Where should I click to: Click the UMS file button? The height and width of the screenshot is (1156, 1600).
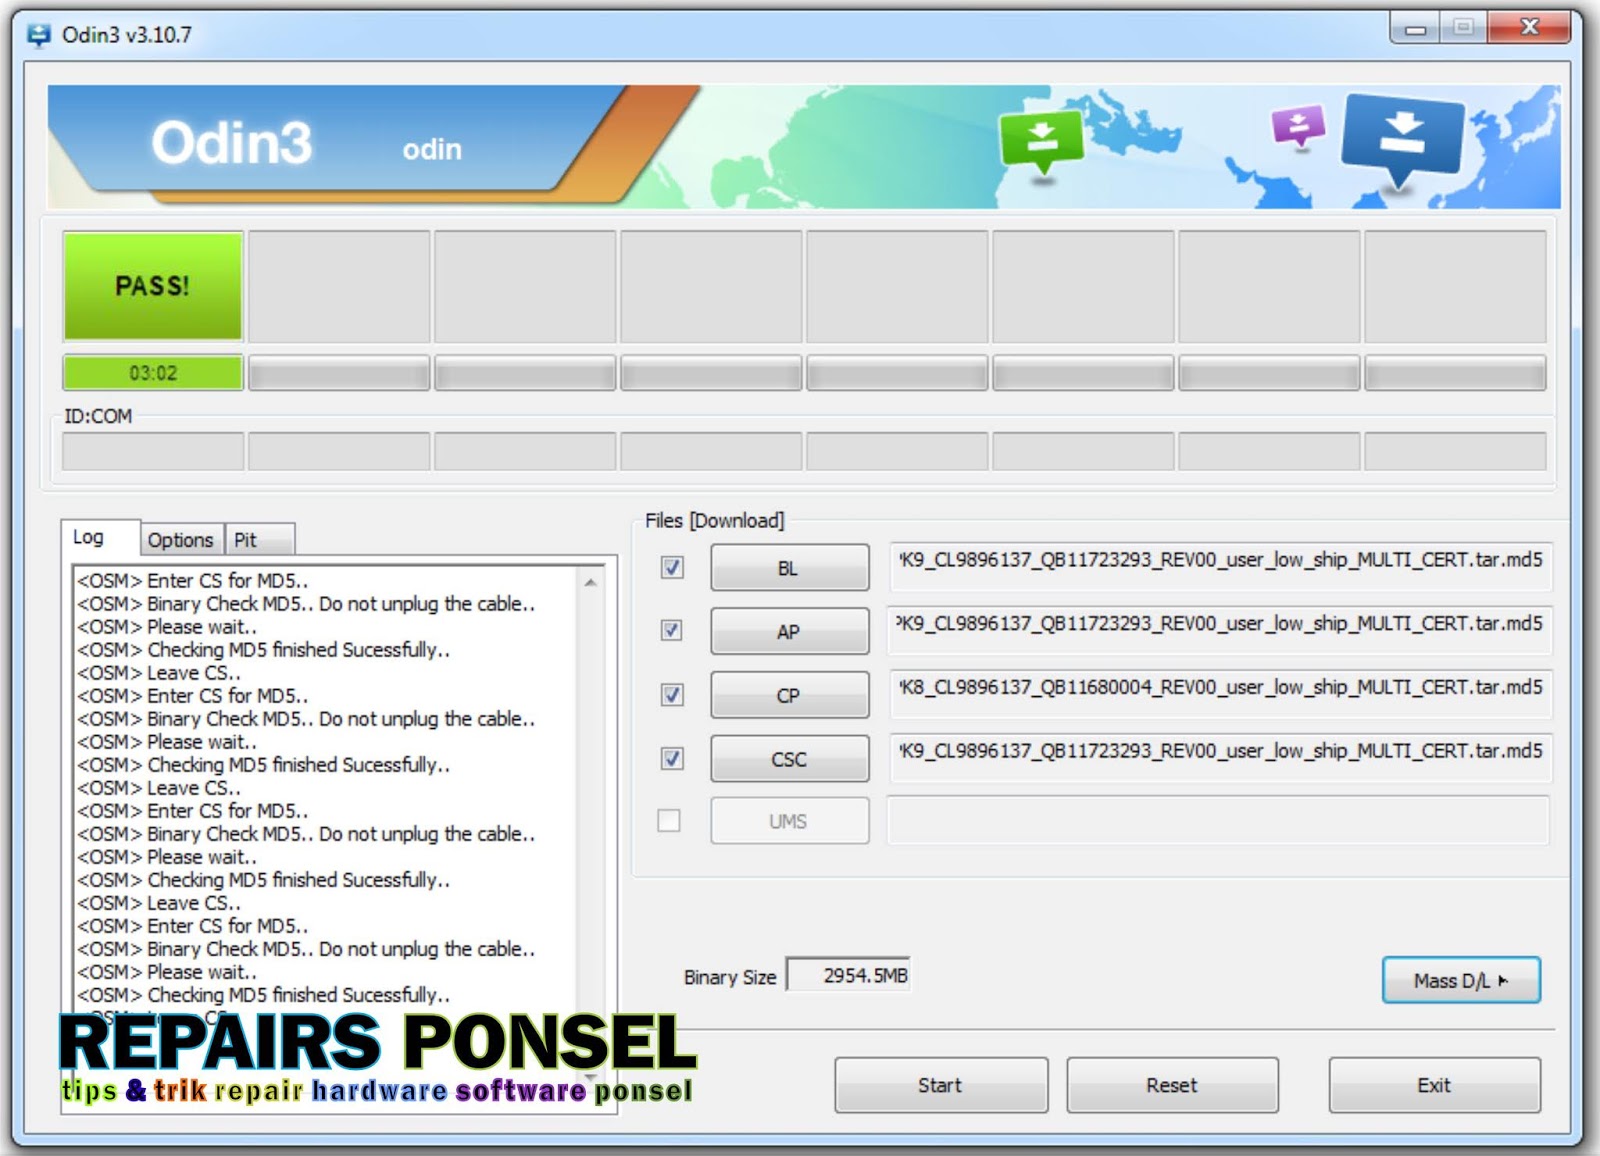[x=789, y=821]
